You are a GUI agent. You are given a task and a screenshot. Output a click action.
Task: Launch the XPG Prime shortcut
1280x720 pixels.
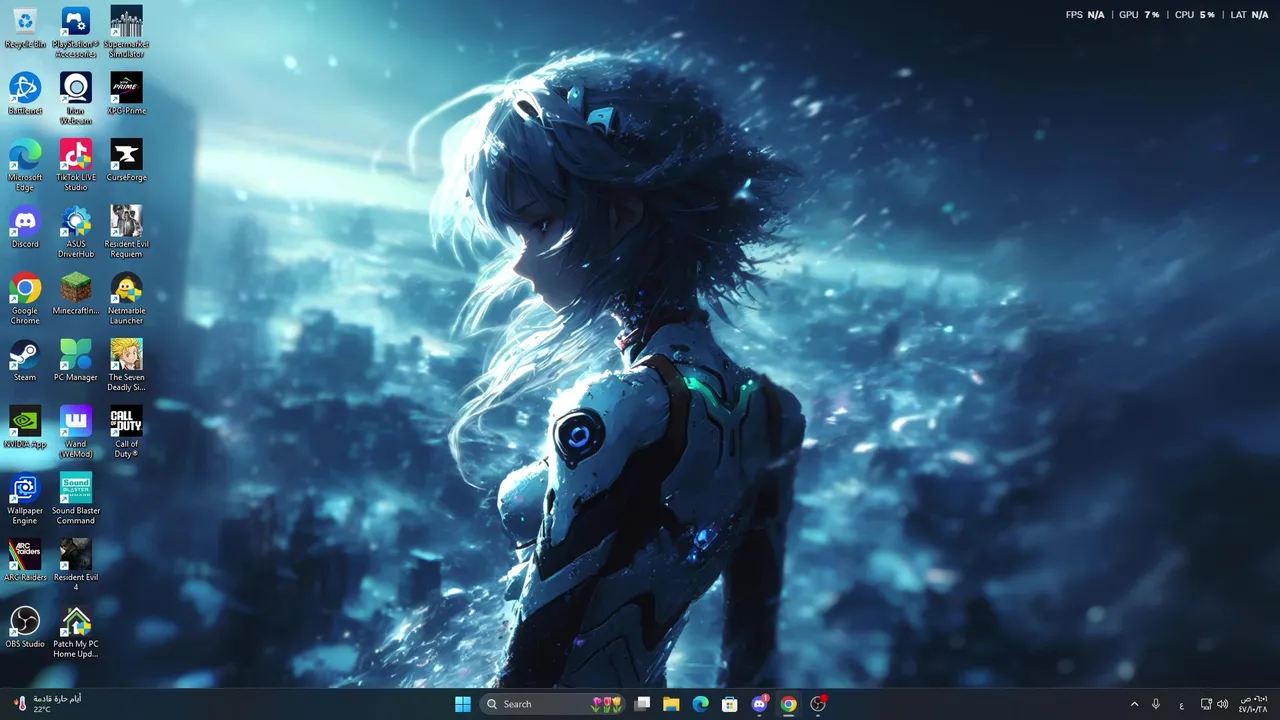point(126,94)
